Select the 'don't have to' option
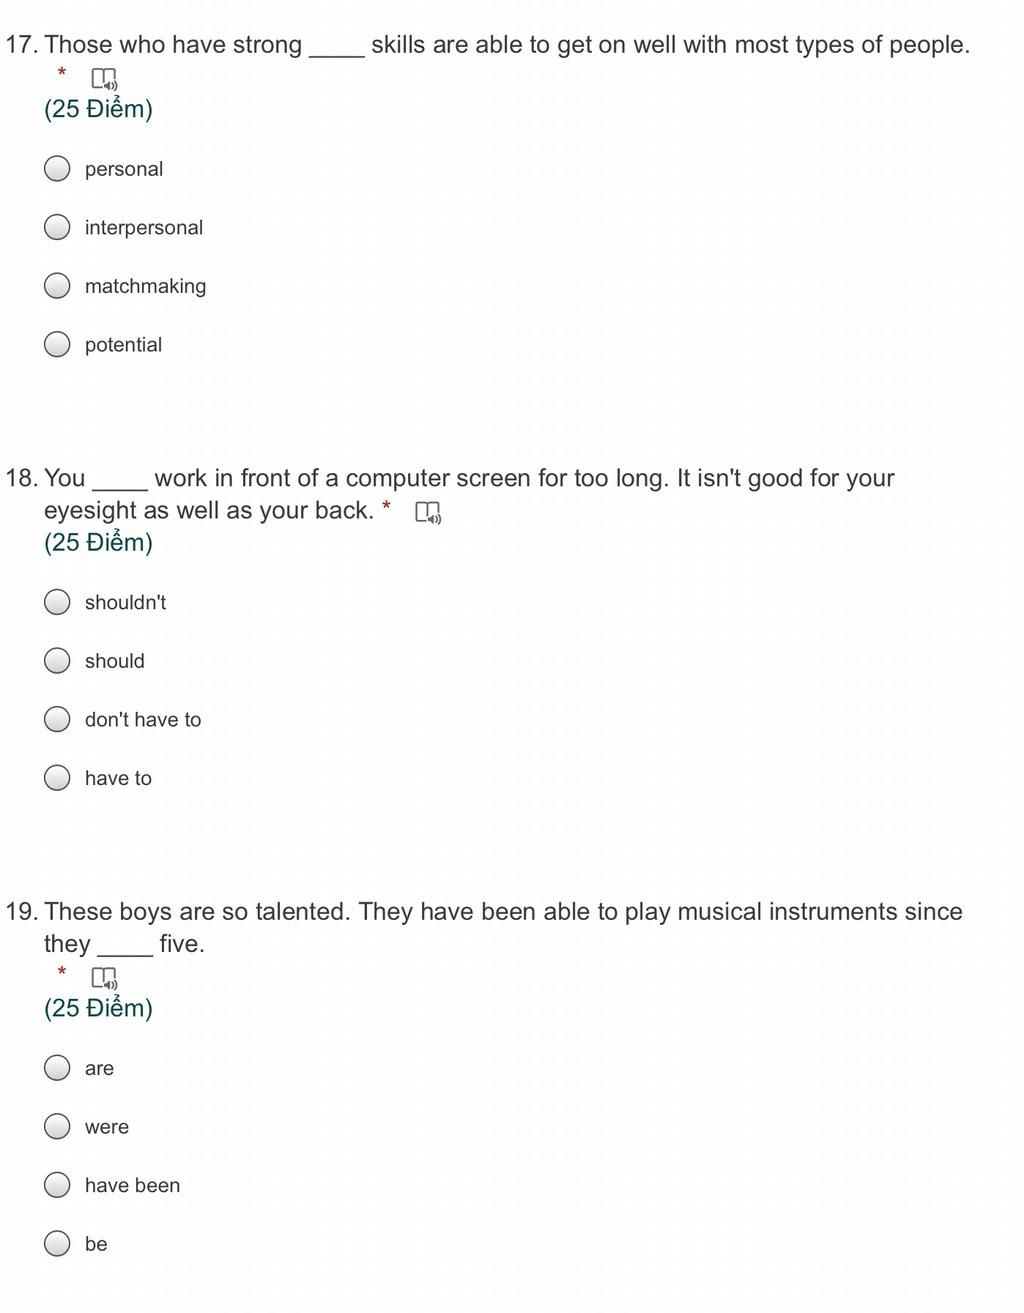Image resolution: width=1024 pixels, height=1313 pixels. coord(58,720)
